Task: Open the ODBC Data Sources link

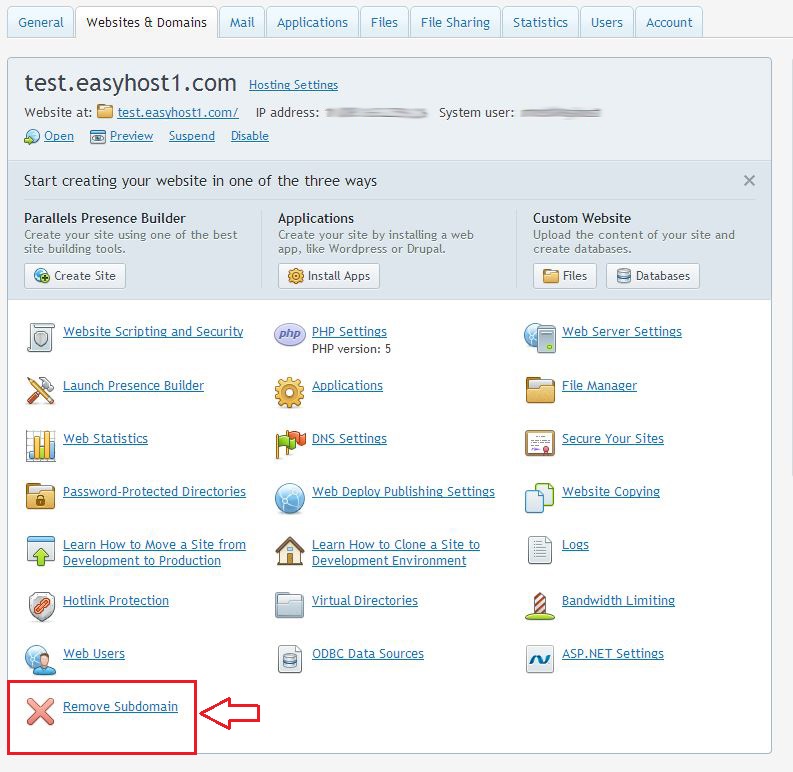Action: (368, 654)
